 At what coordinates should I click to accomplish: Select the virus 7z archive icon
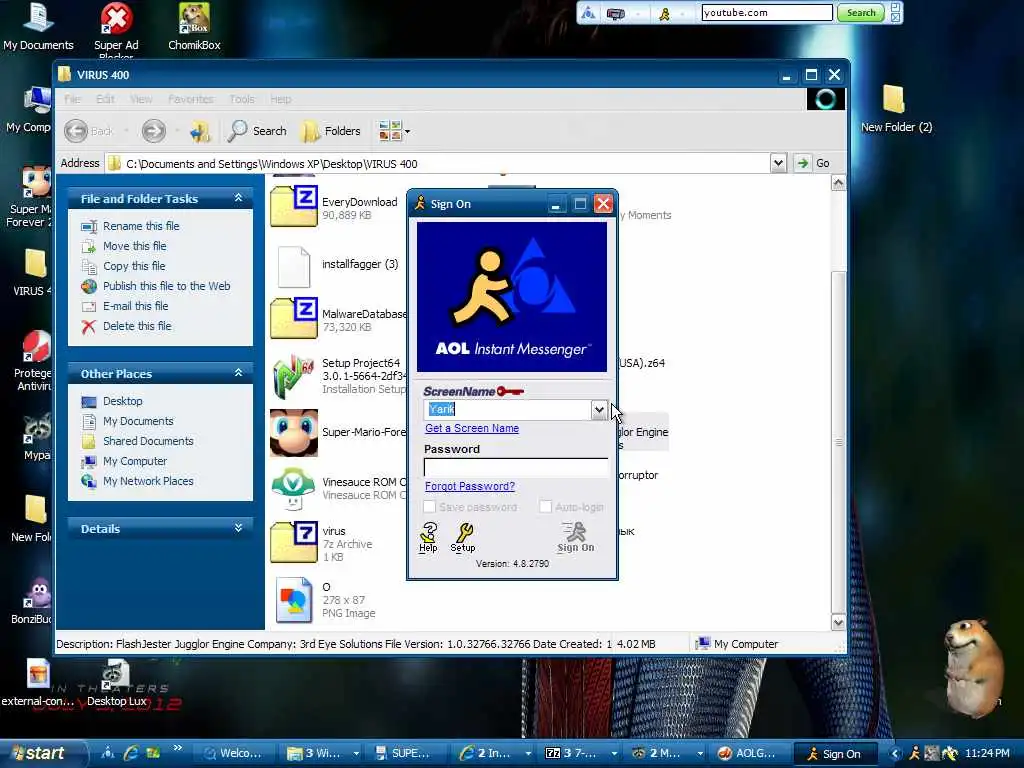[x=295, y=542]
